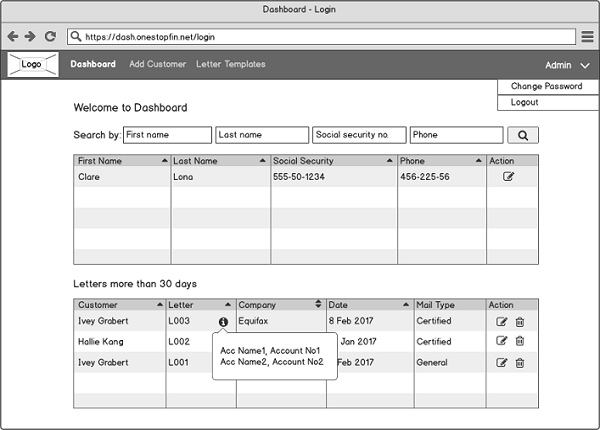The height and width of the screenshot is (430, 600).
Task: Edit customer Clare Lona record
Action: (508, 176)
